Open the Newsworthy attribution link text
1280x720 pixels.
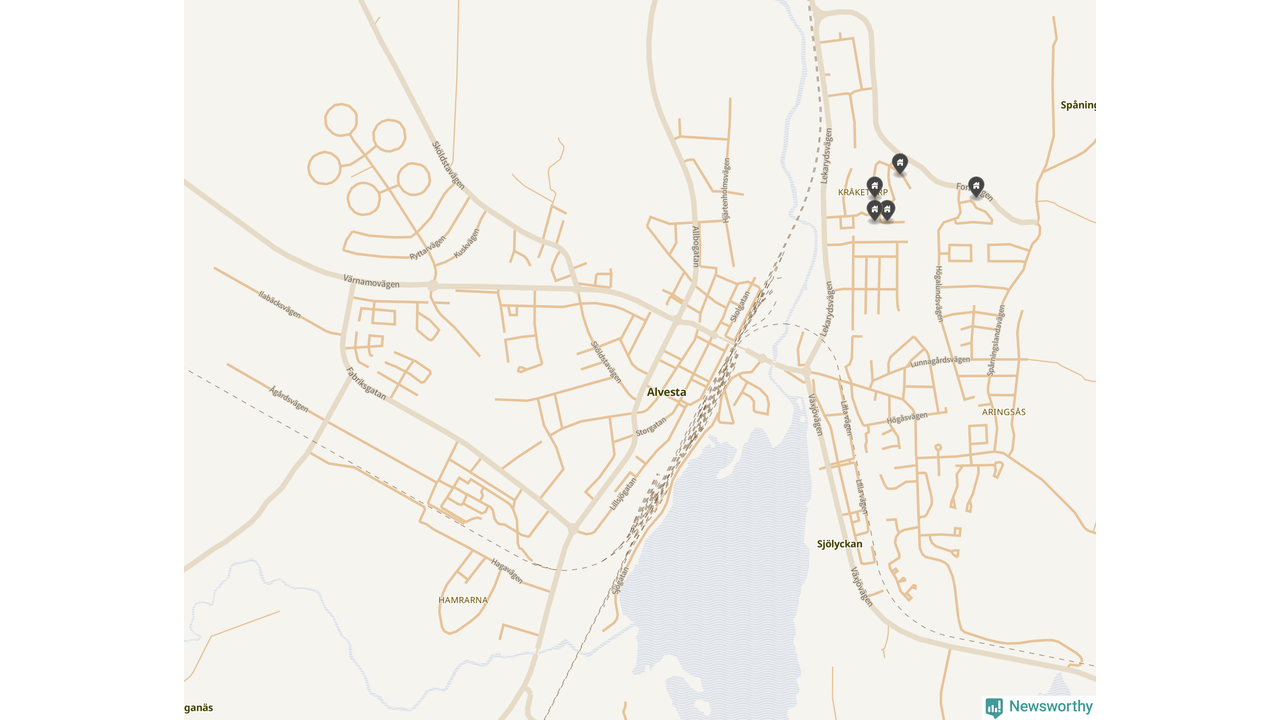[x=1051, y=707]
